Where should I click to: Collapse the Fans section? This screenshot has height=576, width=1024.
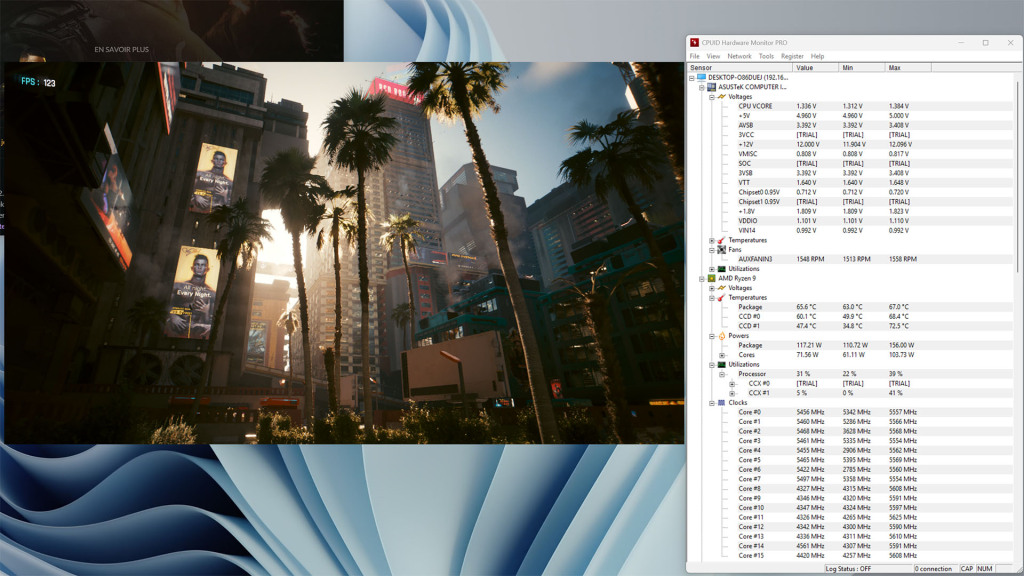click(712, 249)
